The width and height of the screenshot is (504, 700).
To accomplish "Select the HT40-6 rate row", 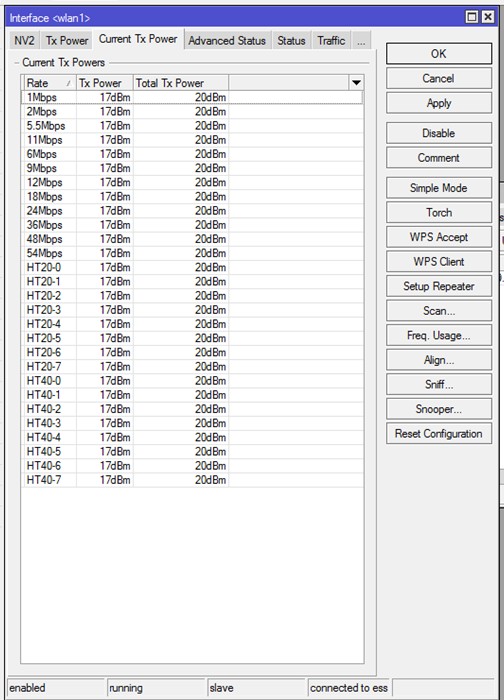I will [x=192, y=466].
